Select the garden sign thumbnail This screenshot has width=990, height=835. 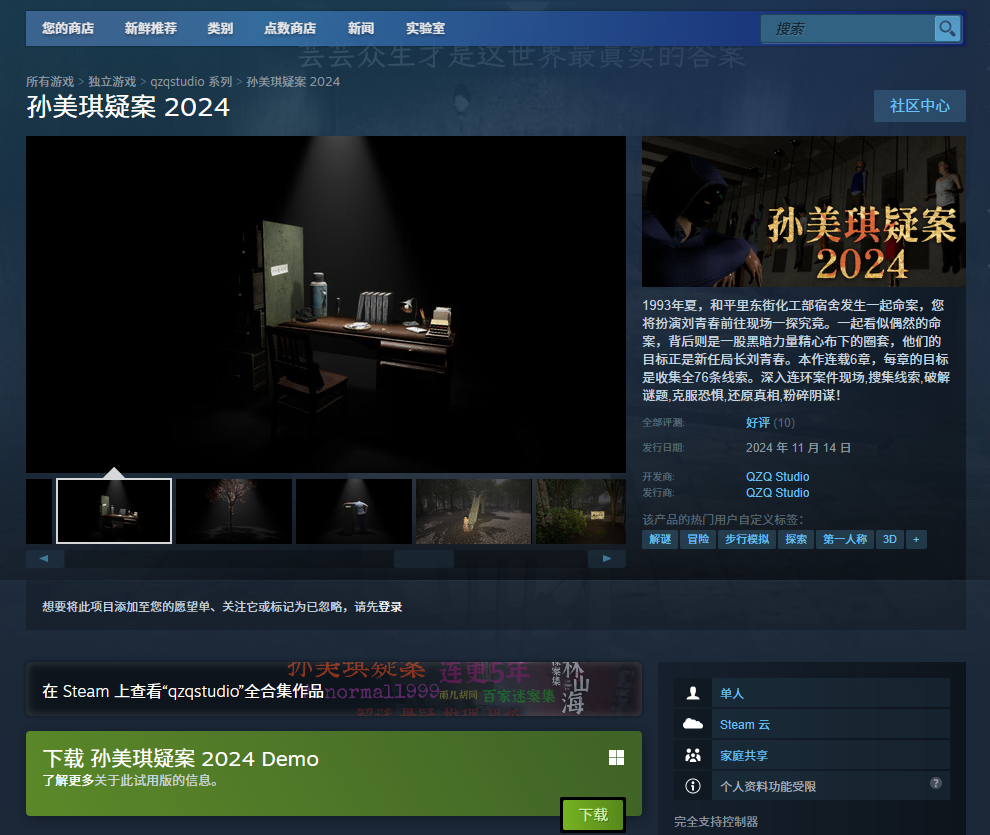tap(581, 511)
